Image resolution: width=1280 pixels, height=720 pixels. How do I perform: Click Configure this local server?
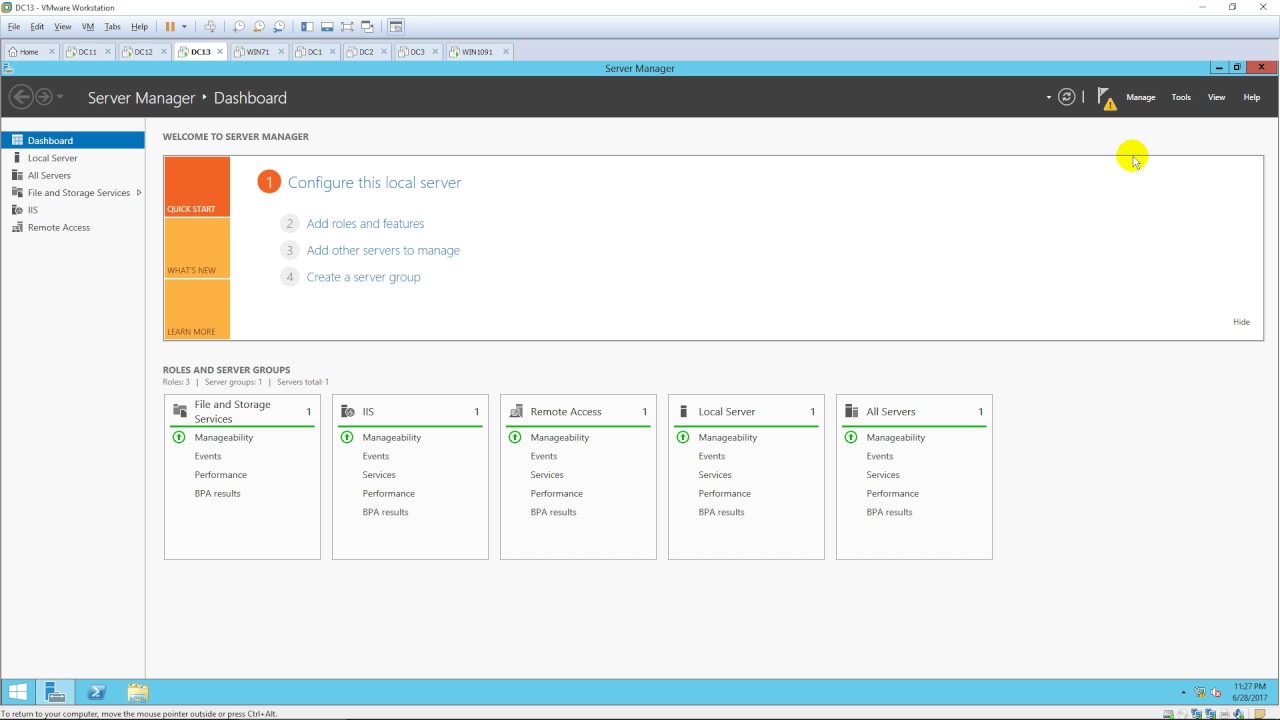click(x=374, y=183)
